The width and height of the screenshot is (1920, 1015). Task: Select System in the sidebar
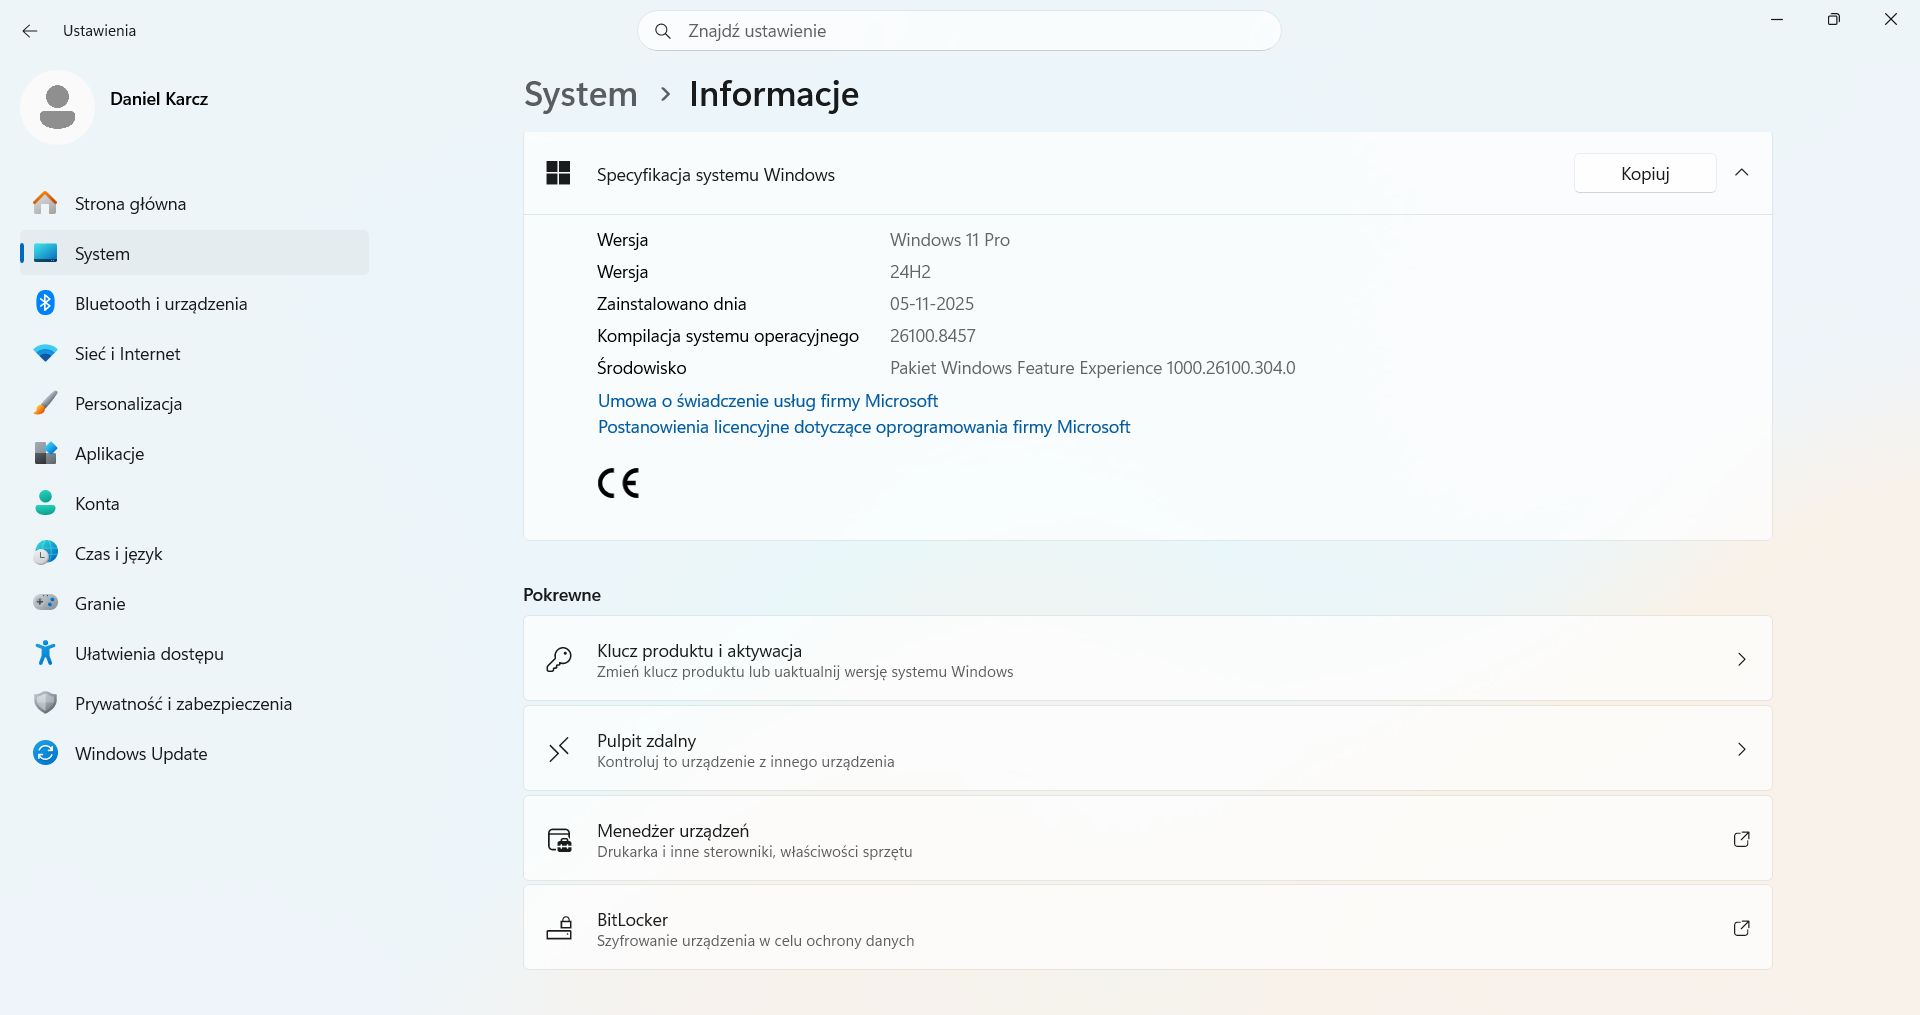(x=194, y=253)
